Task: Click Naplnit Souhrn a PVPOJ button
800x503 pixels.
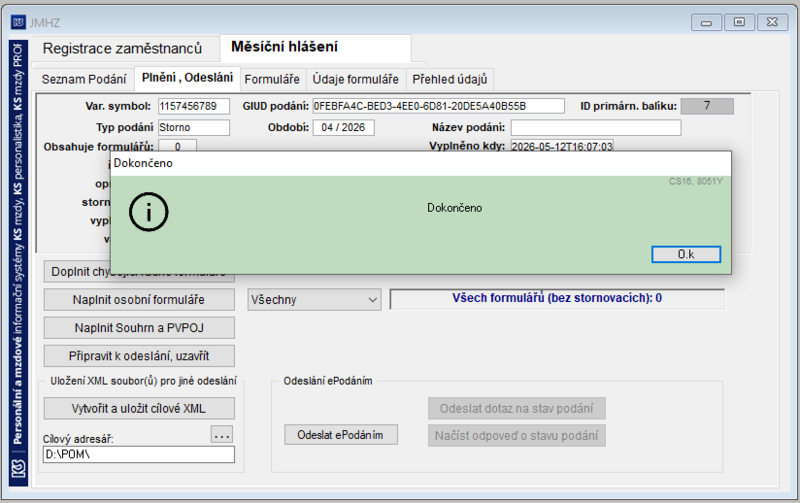Action: tap(139, 328)
